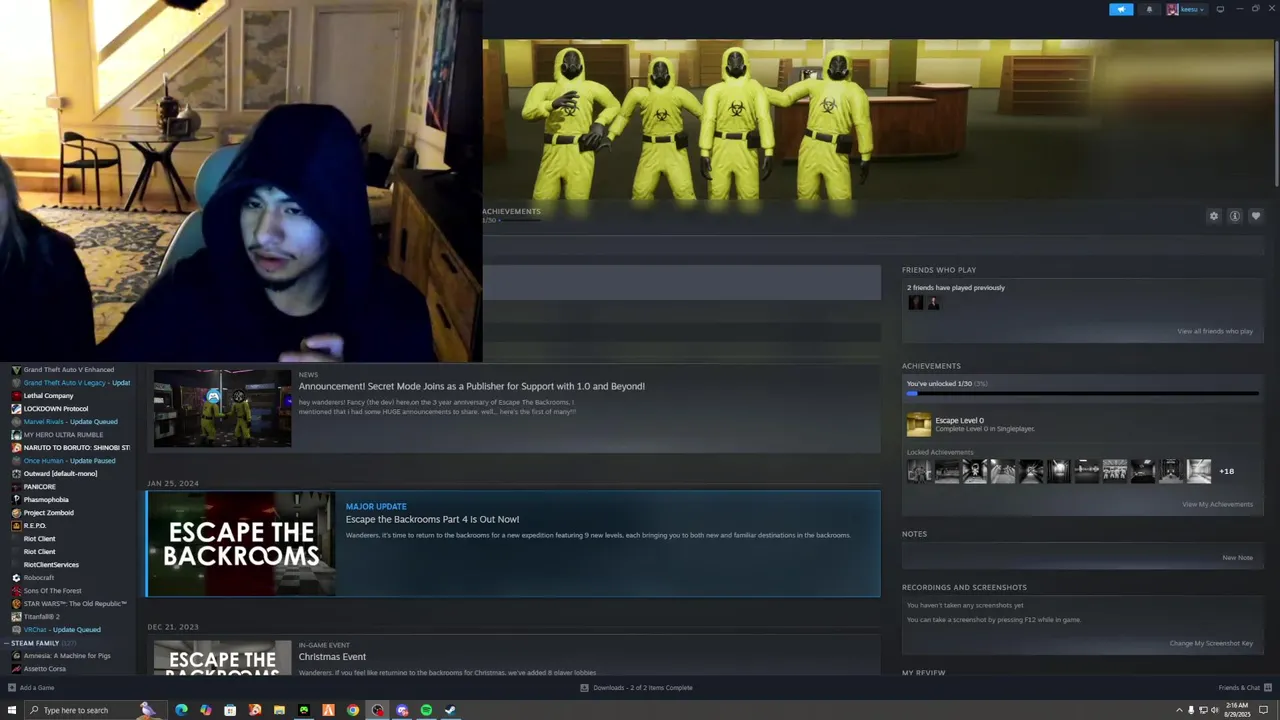Select MY HERO ULTRA RUMBLE in library
Image resolution: width=1280 pixels, height=720 pixels.
pos(63,435)
